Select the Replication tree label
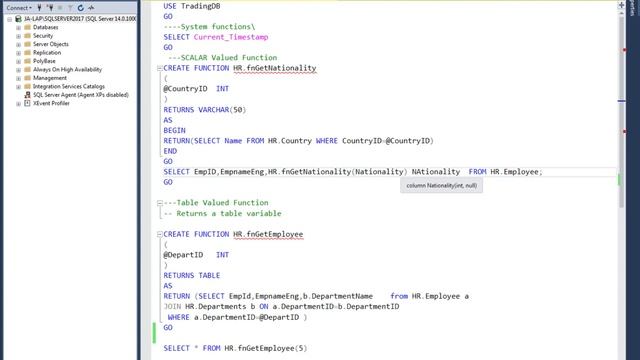The width and height of the screenshot is (640, 360). (x=47, y=53)
